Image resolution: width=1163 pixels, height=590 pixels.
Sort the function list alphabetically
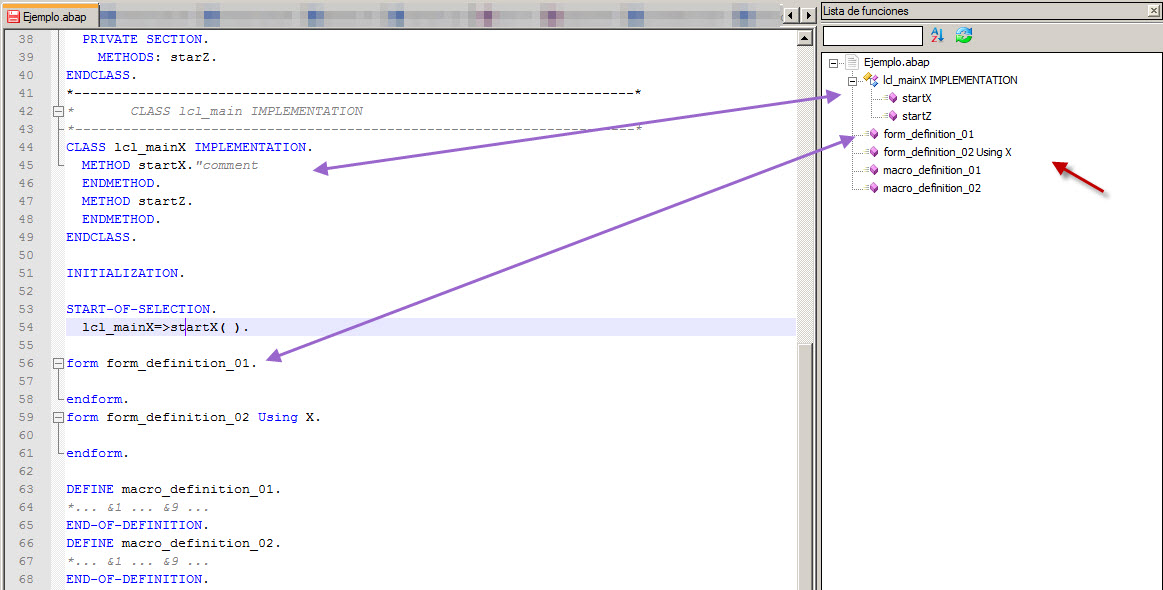click(937, 36)
